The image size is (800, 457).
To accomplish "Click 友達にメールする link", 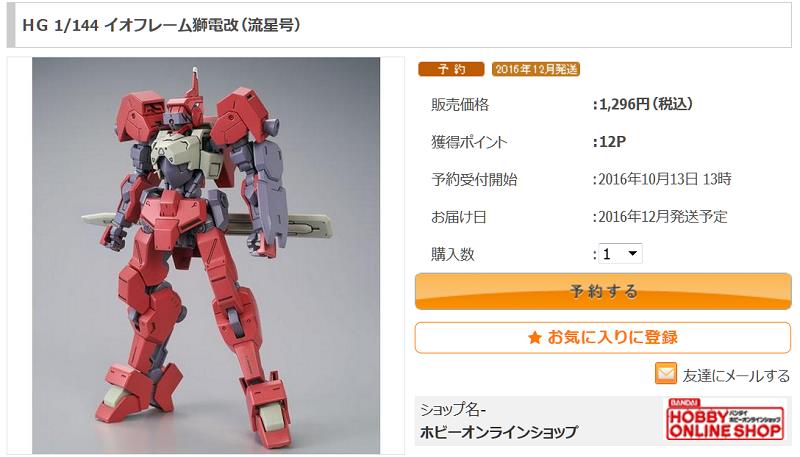I will click(736, 376).
